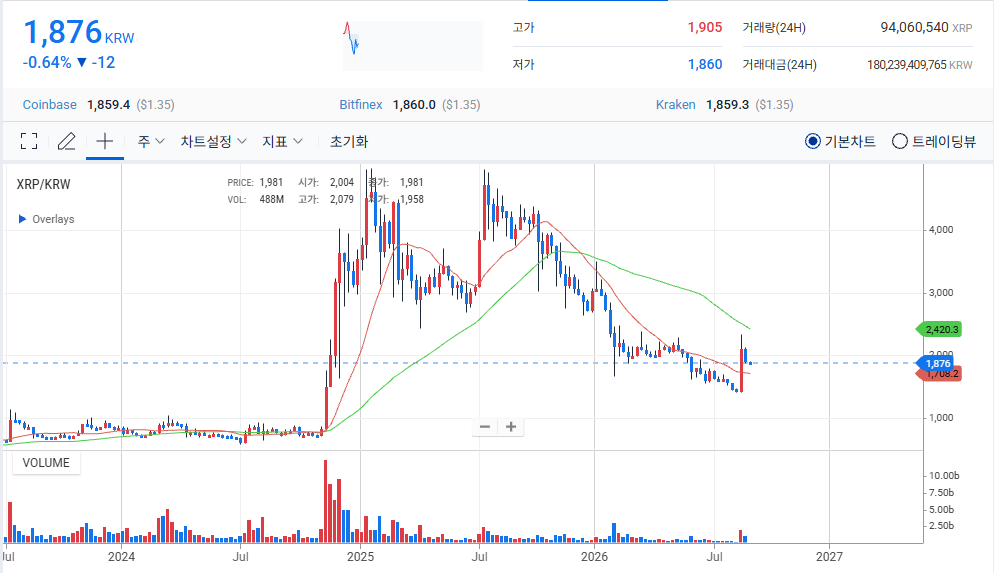994x573 pixels.
Task: Open the 차트설정 dropdown
Action: 213,141
